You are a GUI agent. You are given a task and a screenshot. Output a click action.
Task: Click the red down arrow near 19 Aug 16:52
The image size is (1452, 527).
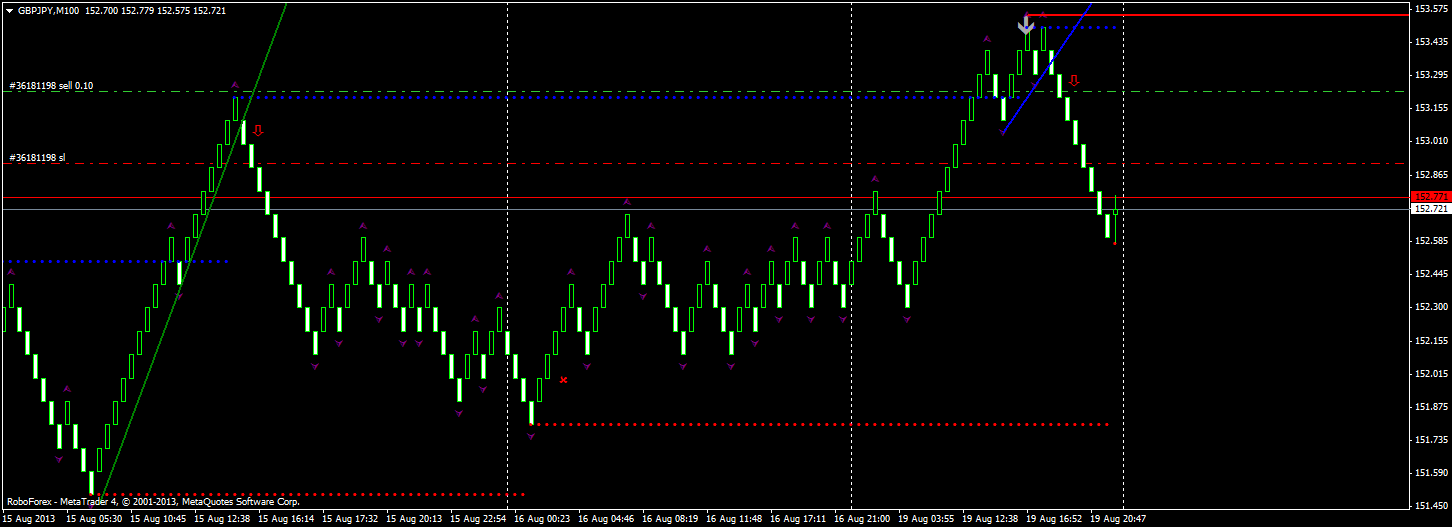pos(1074,80)
